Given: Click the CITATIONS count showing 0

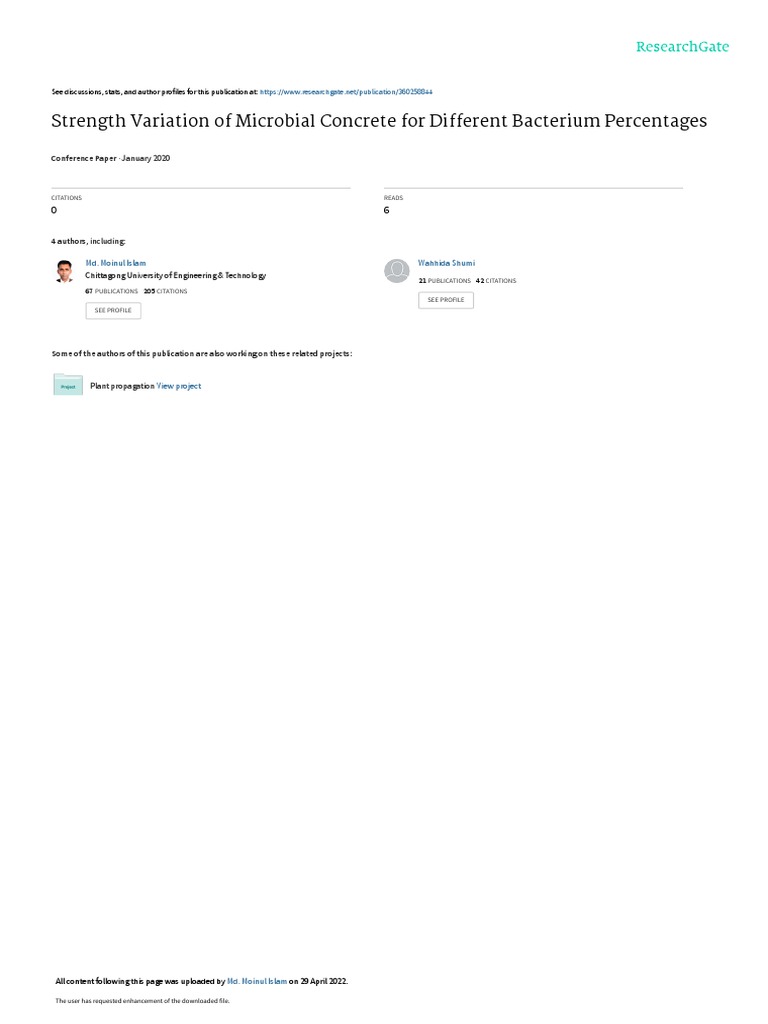Looking at the screenshot, I should pyautogui.click(x=54, y=210).
